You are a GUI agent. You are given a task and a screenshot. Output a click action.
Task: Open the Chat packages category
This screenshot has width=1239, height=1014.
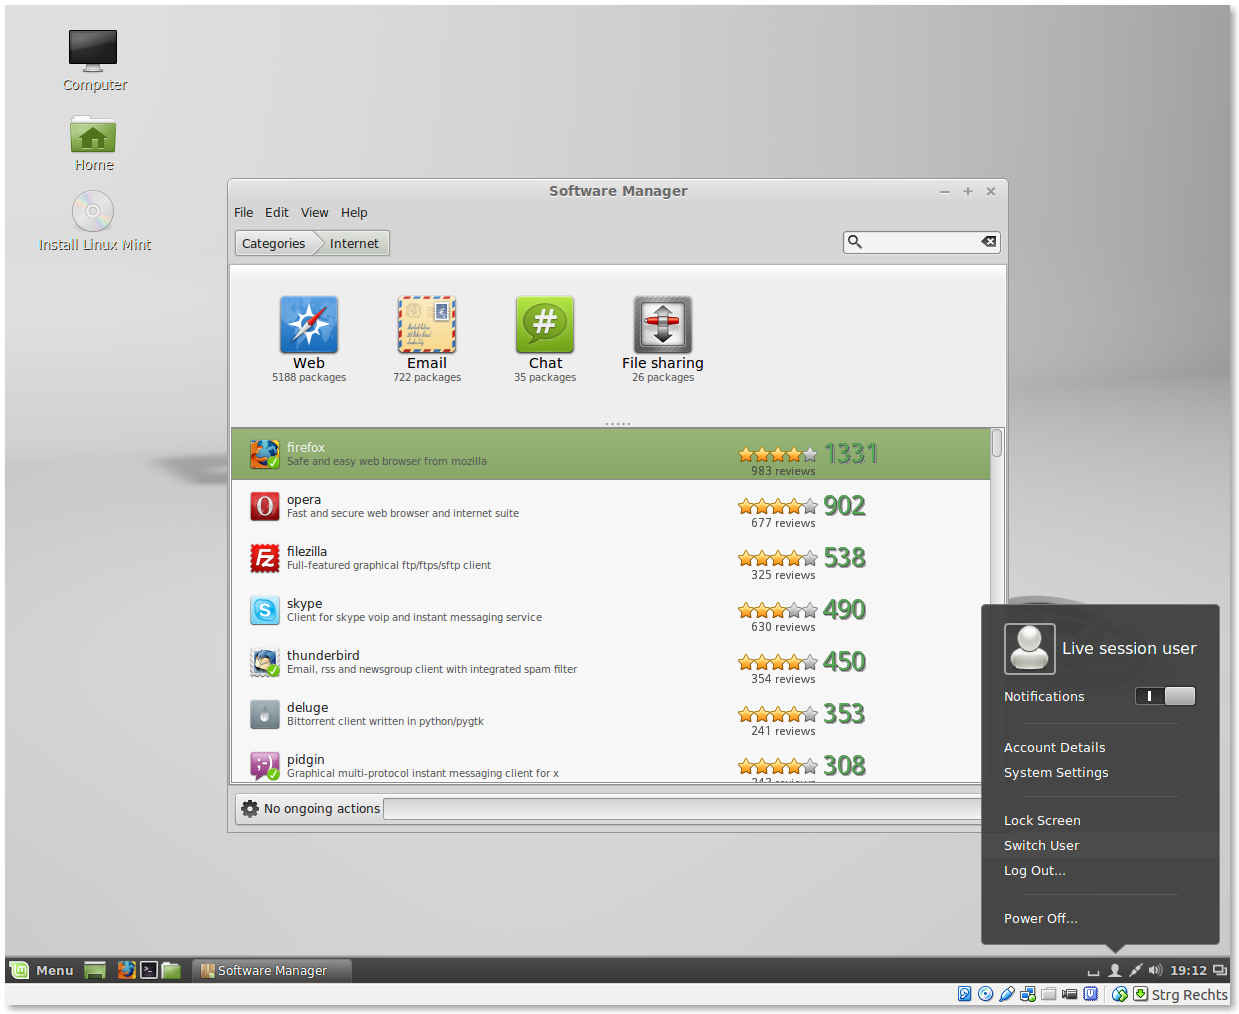tap(544, 325)
